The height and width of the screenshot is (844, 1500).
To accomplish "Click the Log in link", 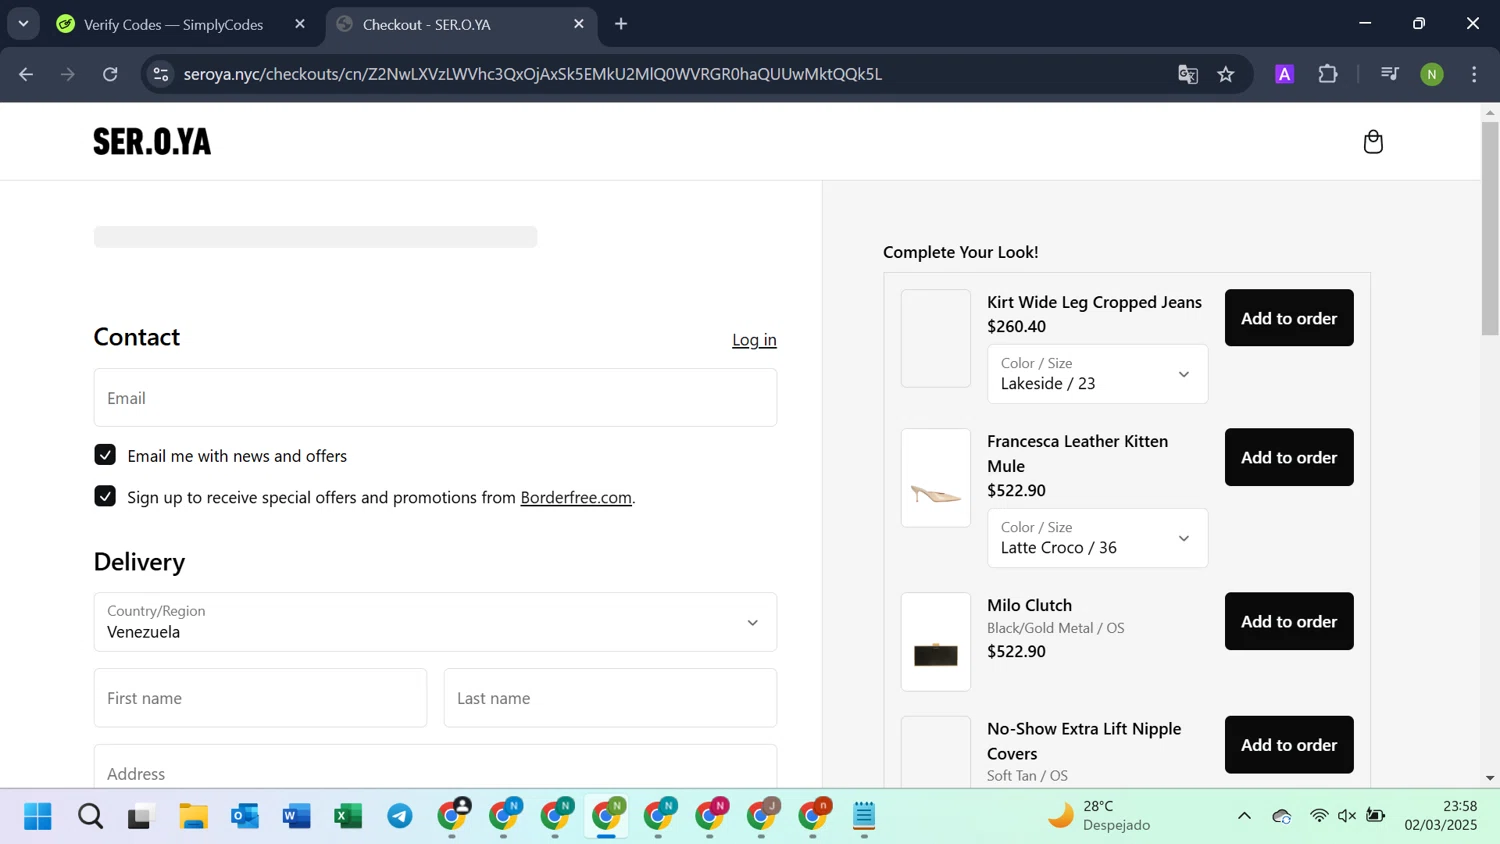I will click(754, 340).
